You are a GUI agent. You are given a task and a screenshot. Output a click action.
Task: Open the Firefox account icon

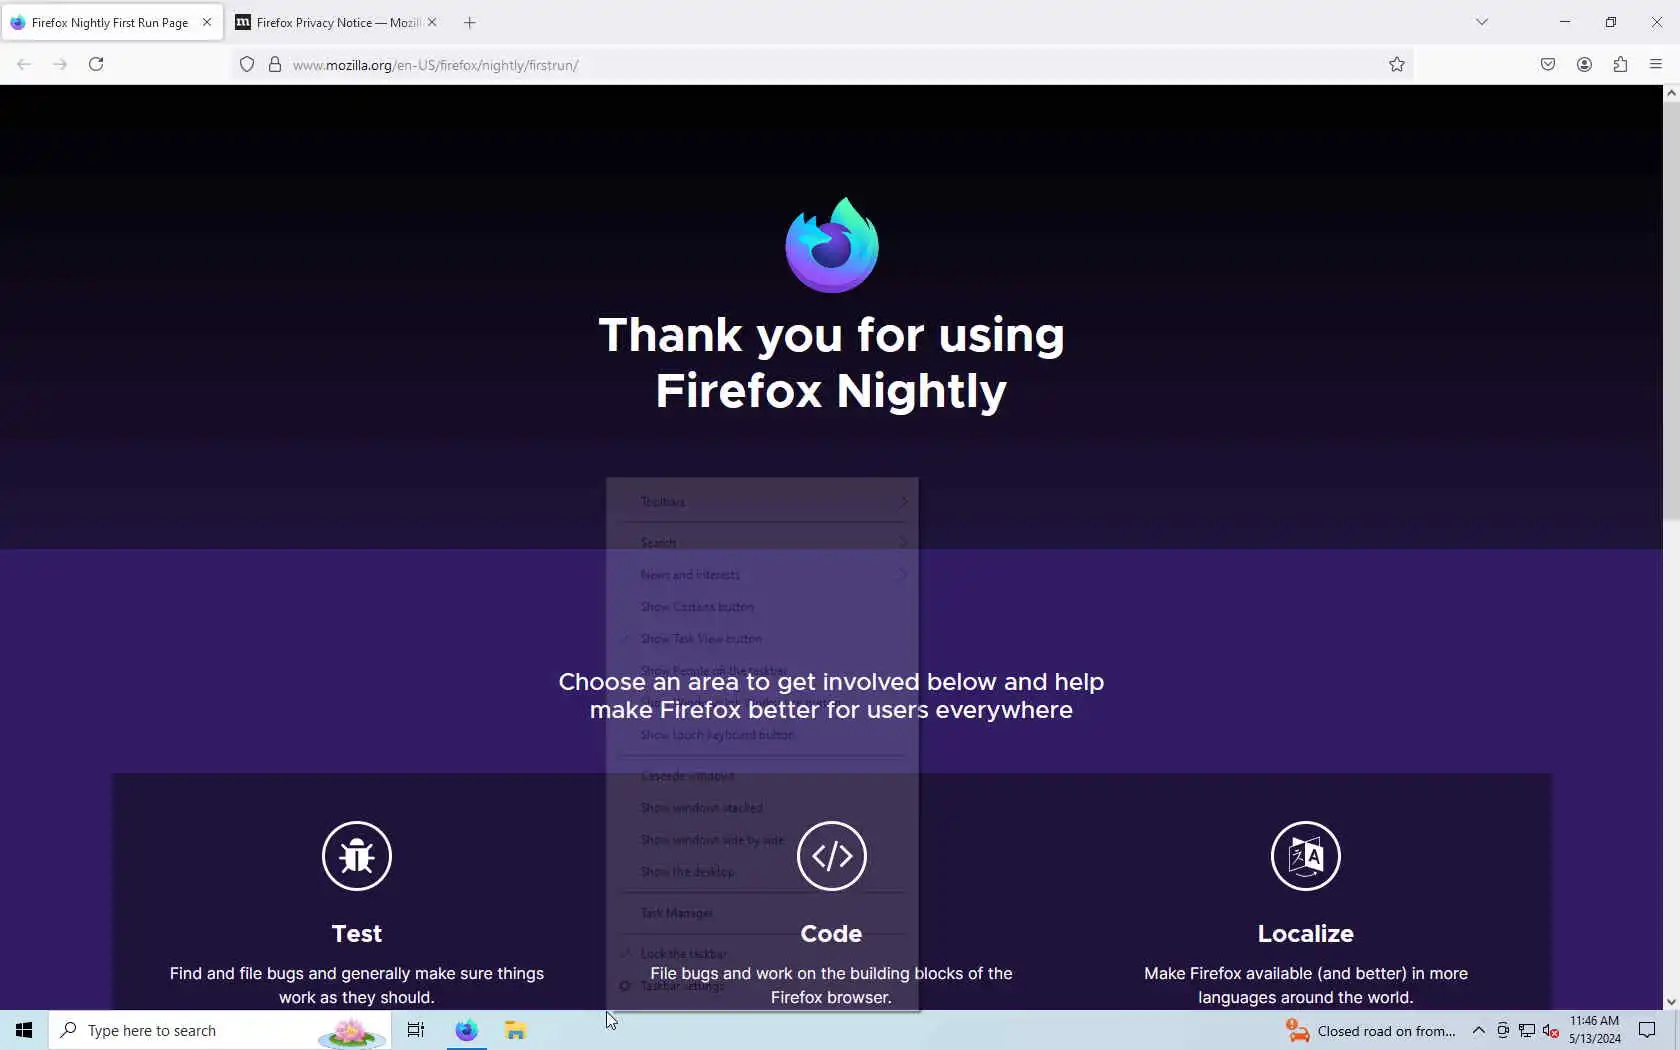pyautogui.click(x=1584, y=65)
